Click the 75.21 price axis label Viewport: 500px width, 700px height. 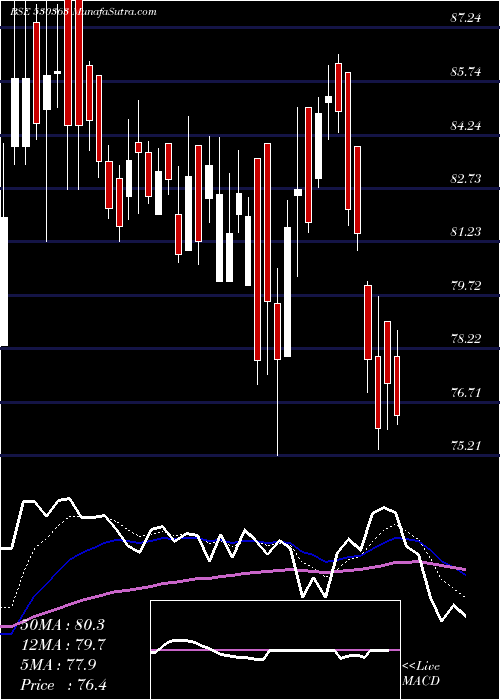click(x=467, y=446)
